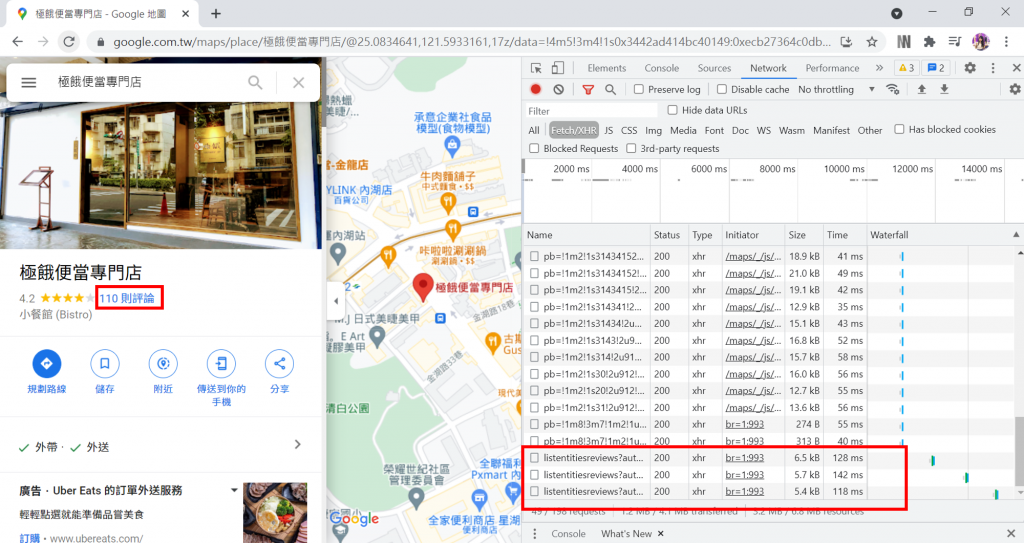Switch to the Sources tab
The width and height of the screenshot is (1024, 543).
click(x=714, y=68)
